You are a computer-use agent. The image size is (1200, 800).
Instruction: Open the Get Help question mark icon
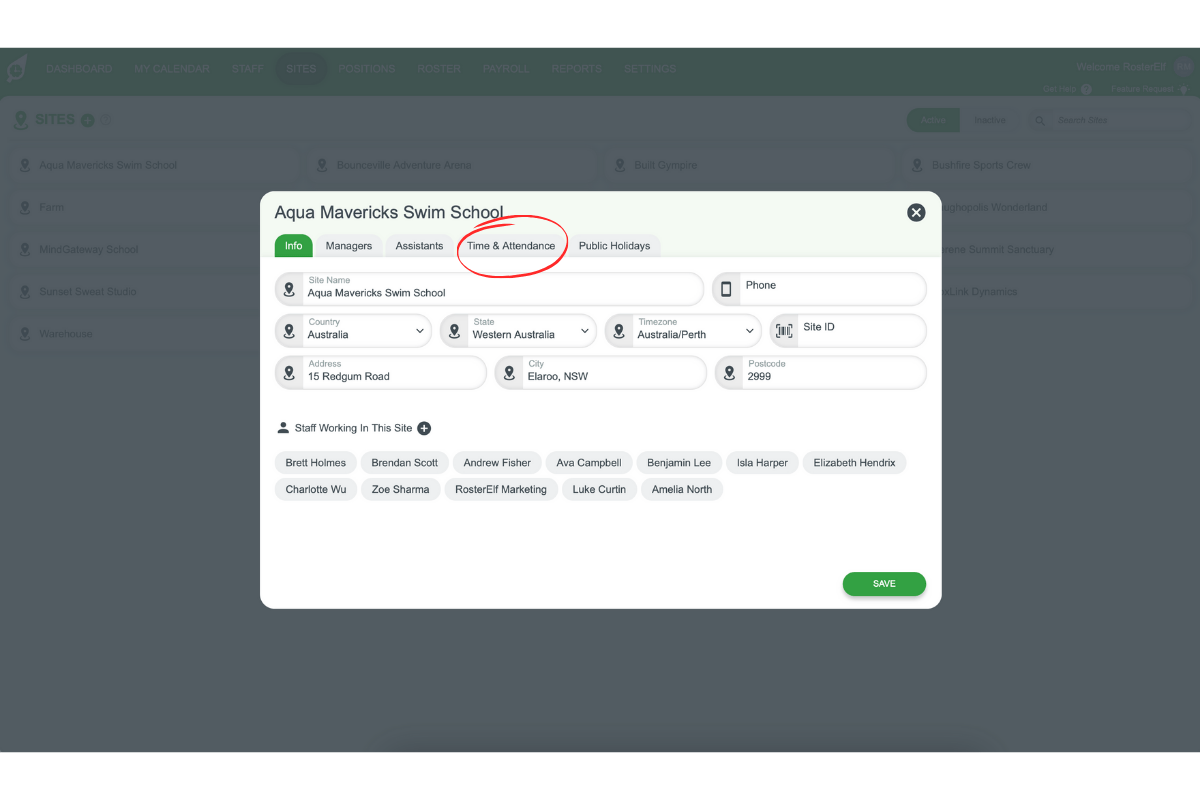[1085, 89]
